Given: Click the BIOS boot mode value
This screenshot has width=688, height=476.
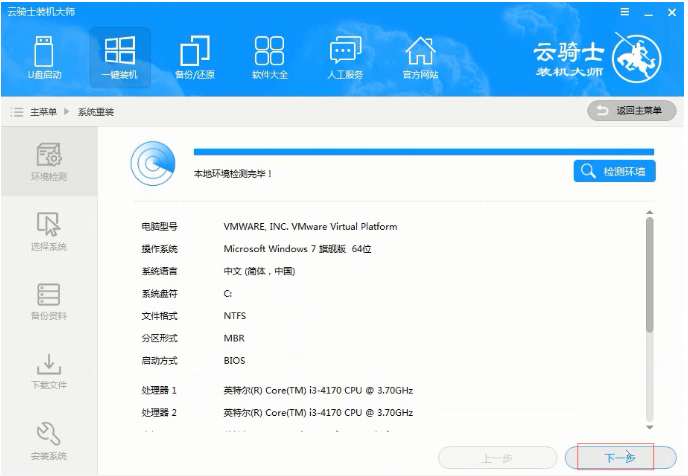Looking at the screenshot, I should pos(234,361).
